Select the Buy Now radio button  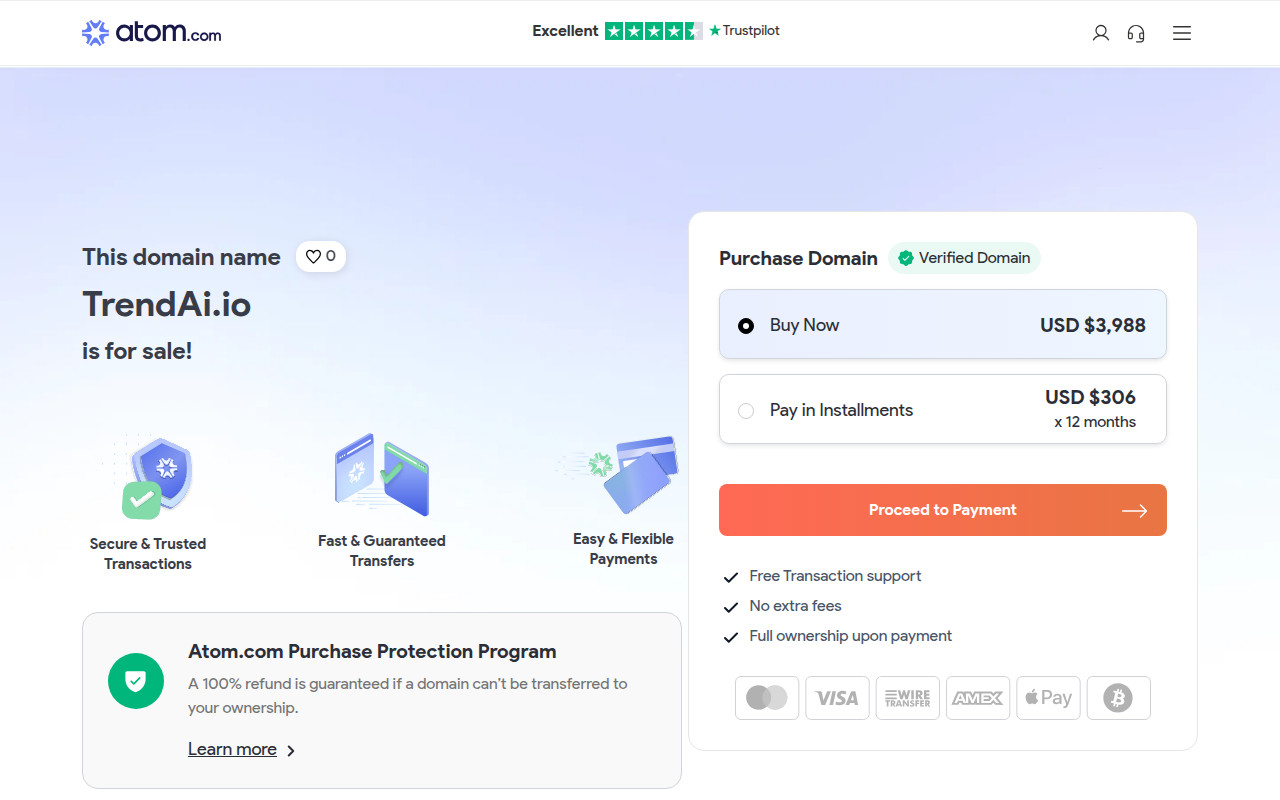tap(746, 325)
